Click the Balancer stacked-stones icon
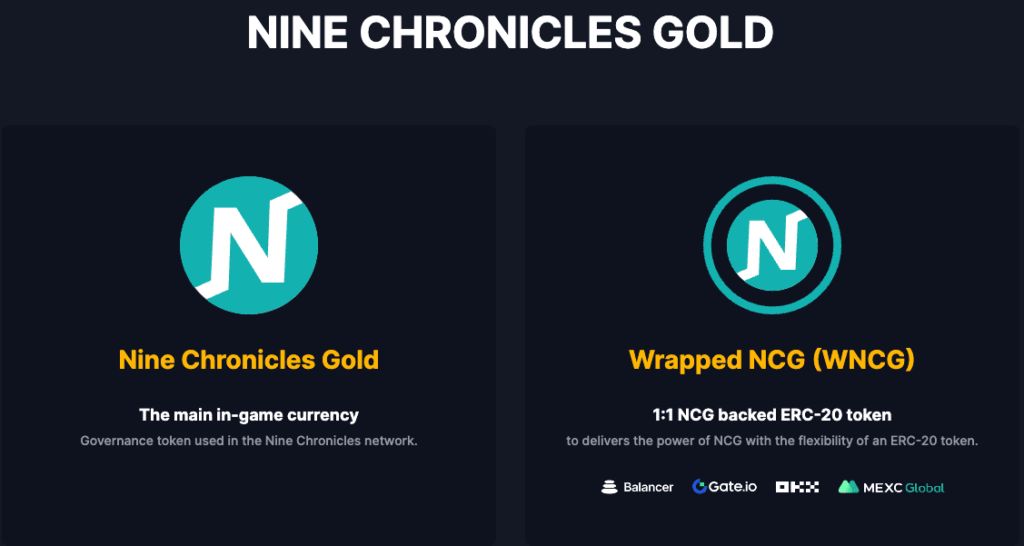The image size is (1024, 546). (x=609, y=487)
